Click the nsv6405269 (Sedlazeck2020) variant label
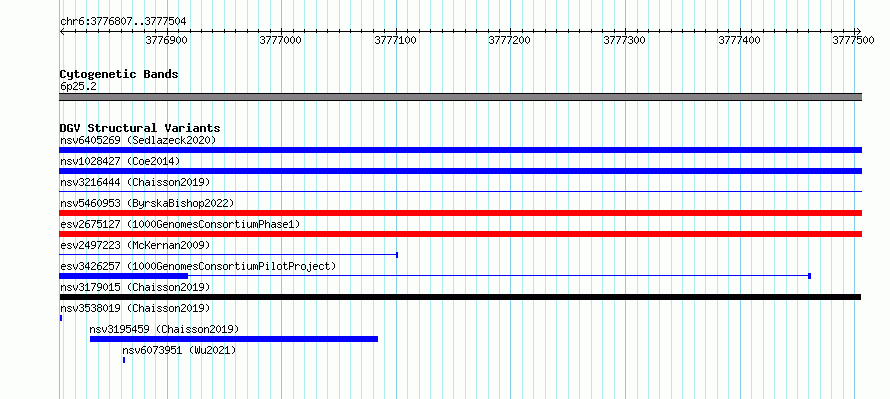The height and width of the screenshot is (399, 890). (x=138, y=140)
